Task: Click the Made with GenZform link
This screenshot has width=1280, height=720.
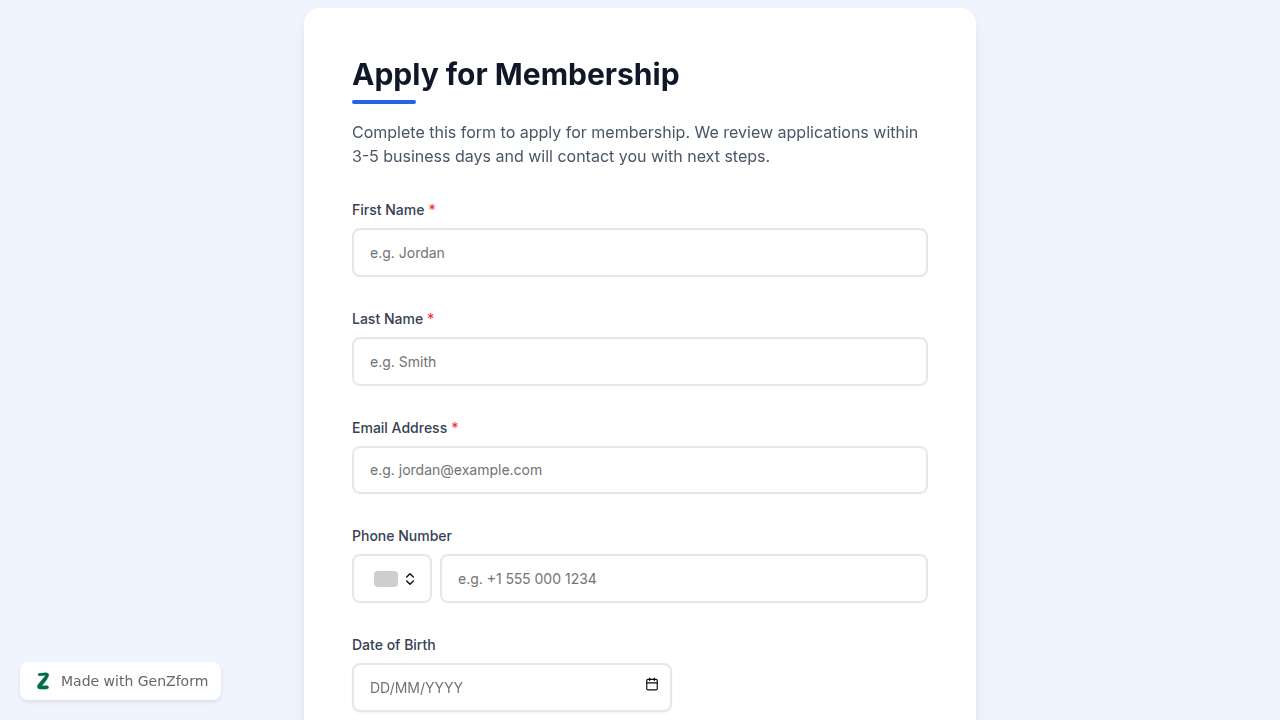Action: click(133, 680)
